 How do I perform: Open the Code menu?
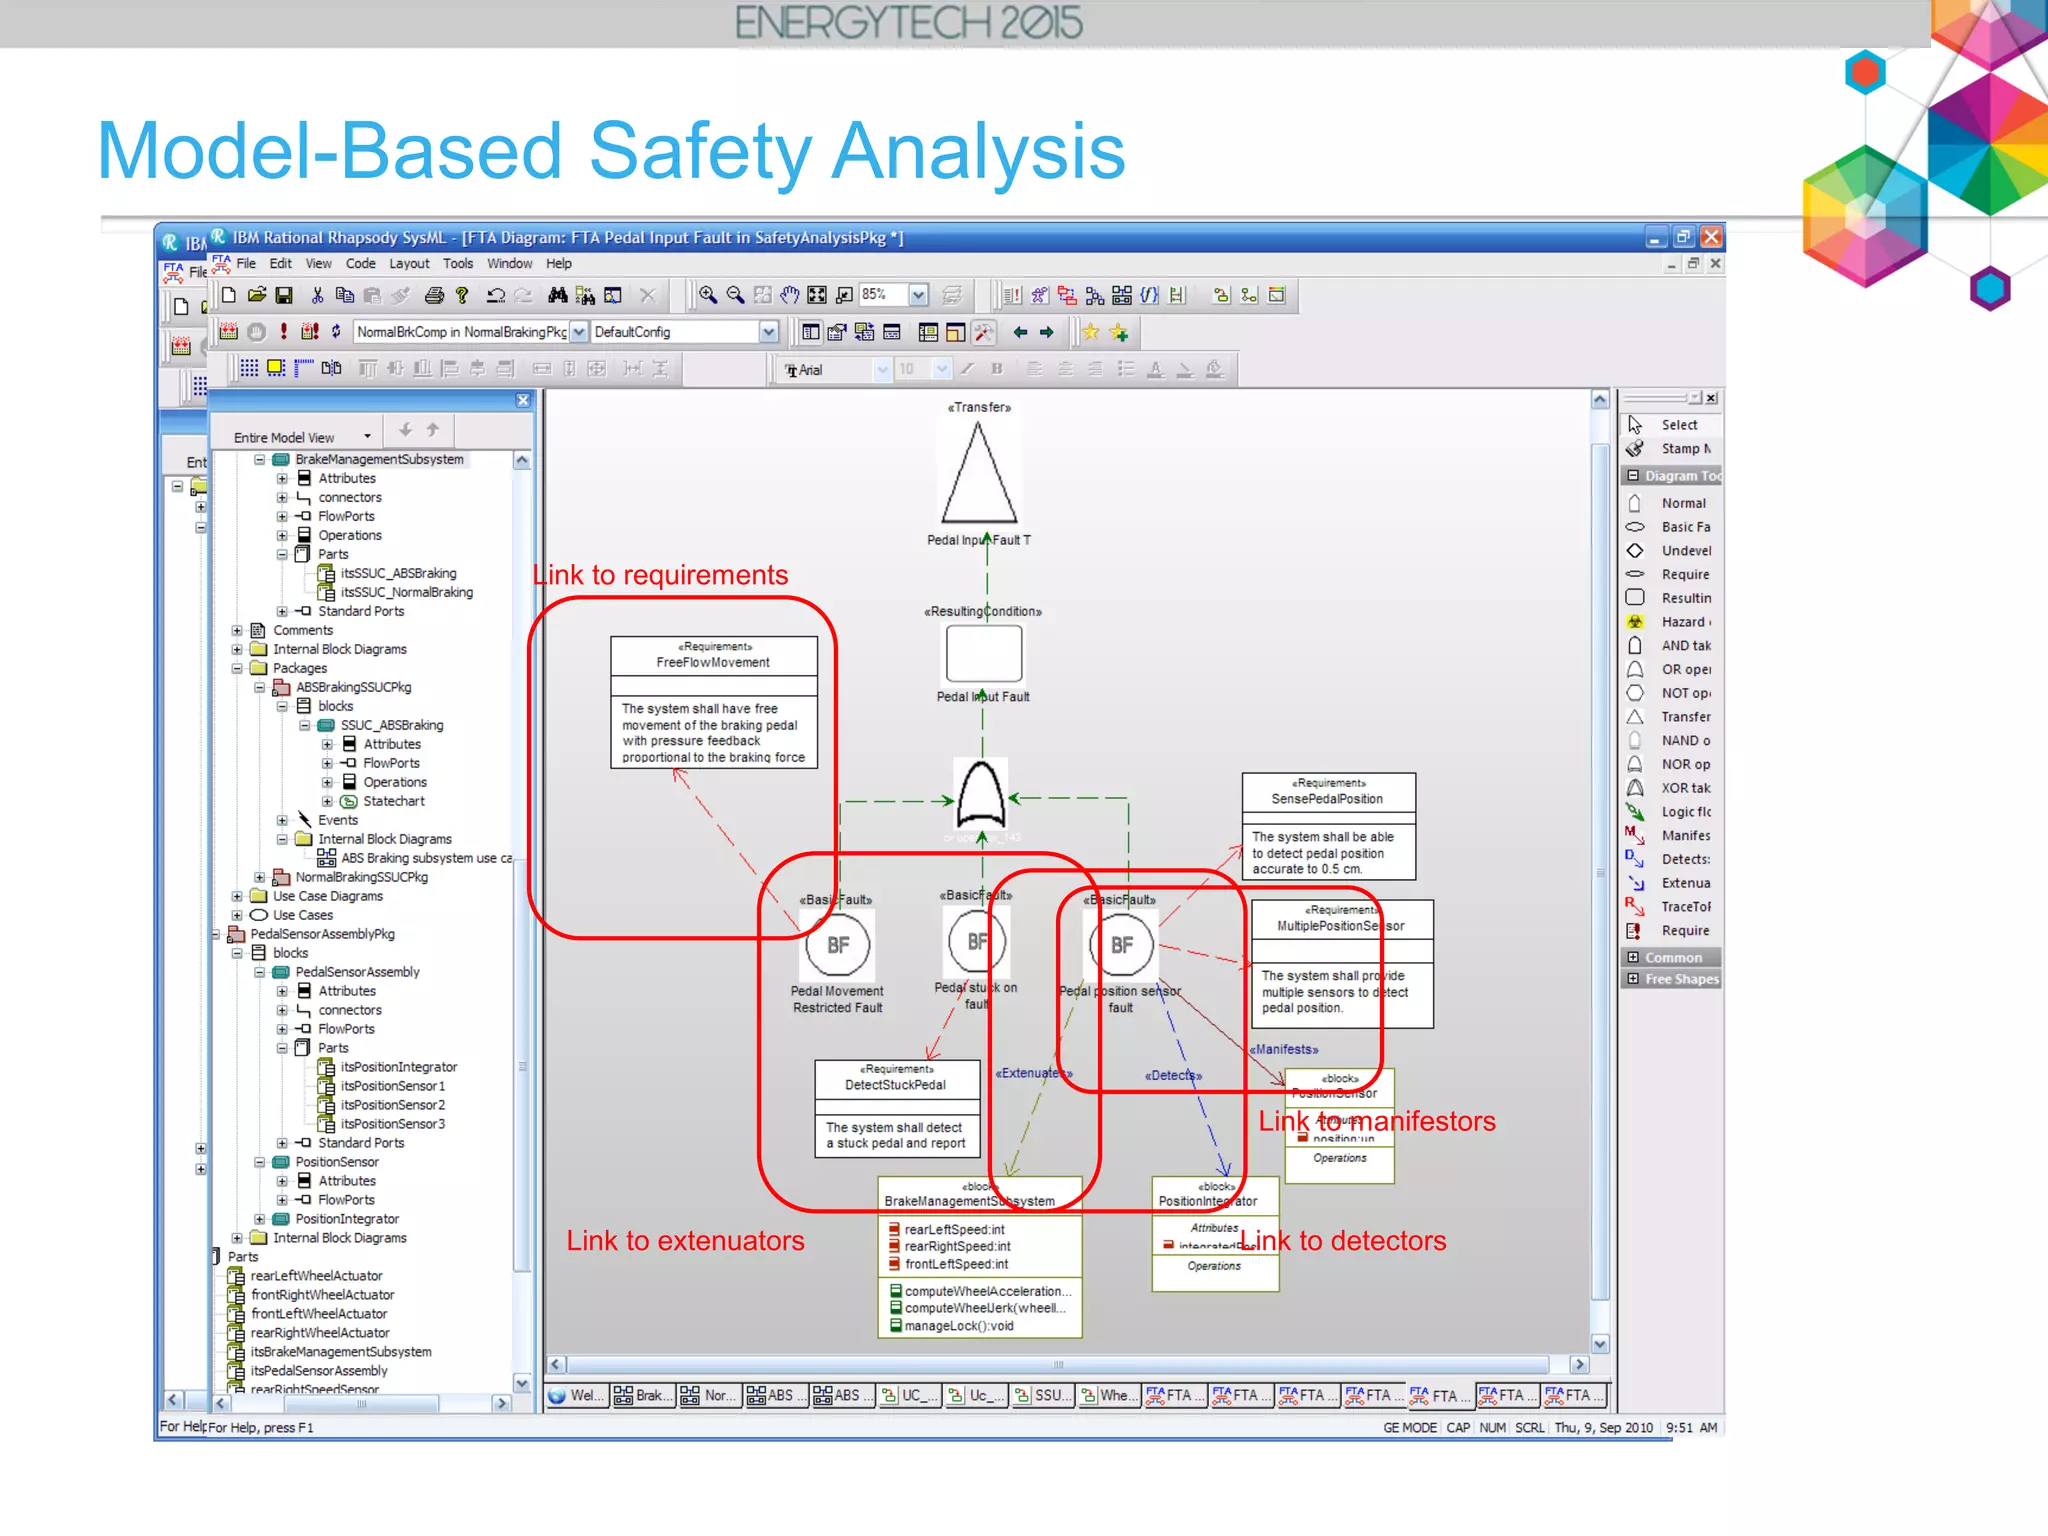(360, 264)
